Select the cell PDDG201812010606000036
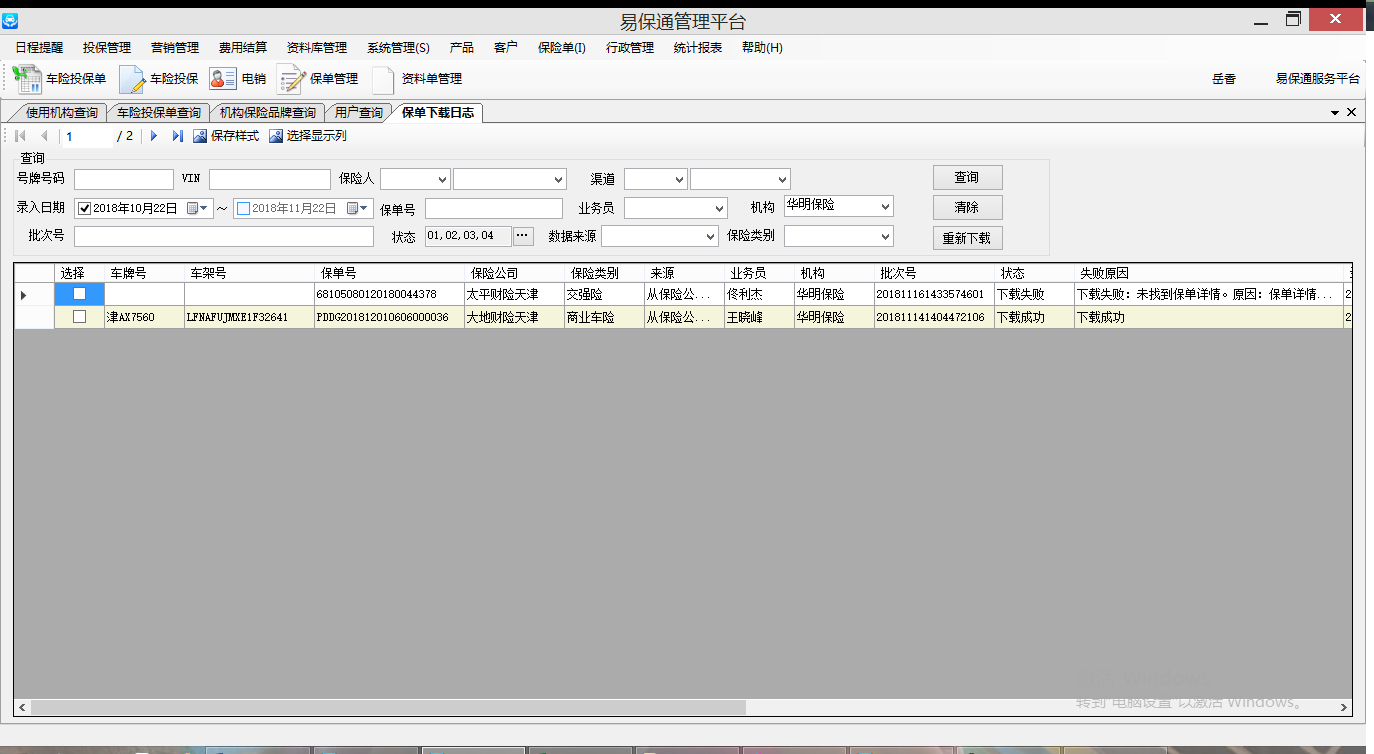1374x754 pixels. 389,317
